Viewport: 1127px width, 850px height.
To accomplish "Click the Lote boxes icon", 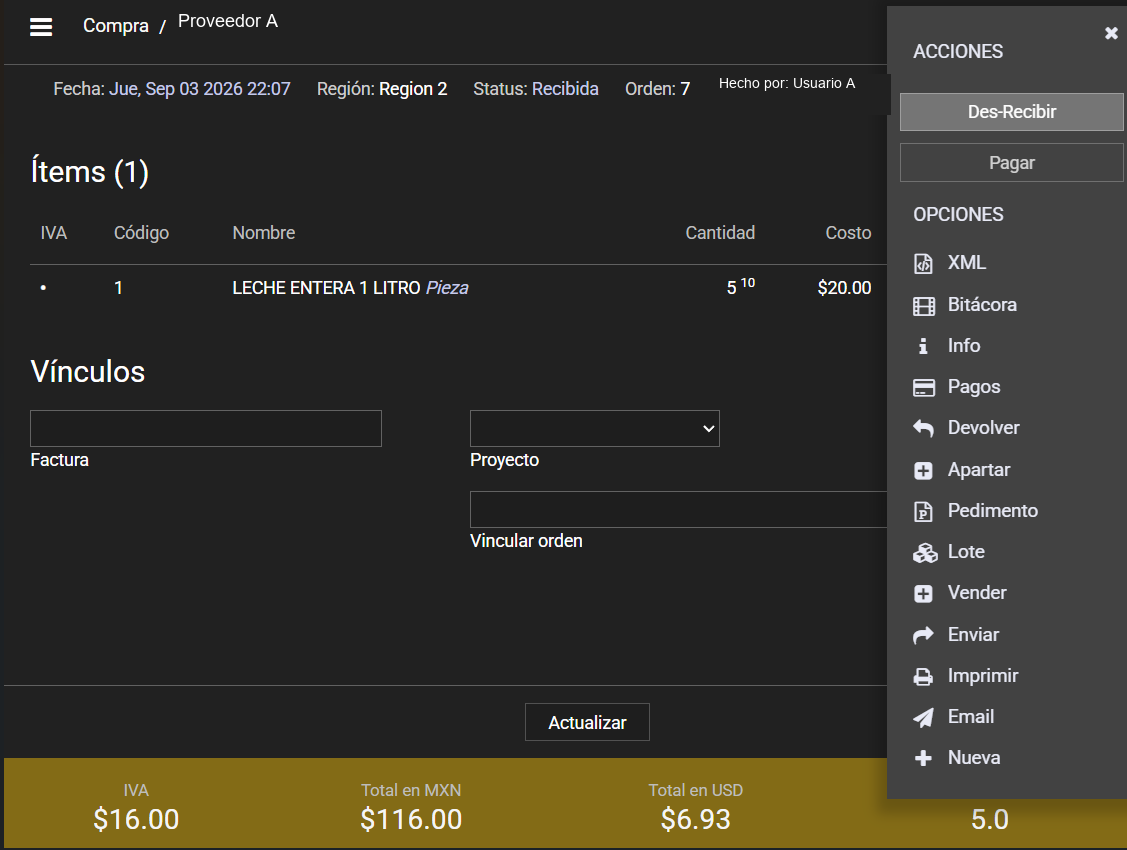I will tap(925, 553).
